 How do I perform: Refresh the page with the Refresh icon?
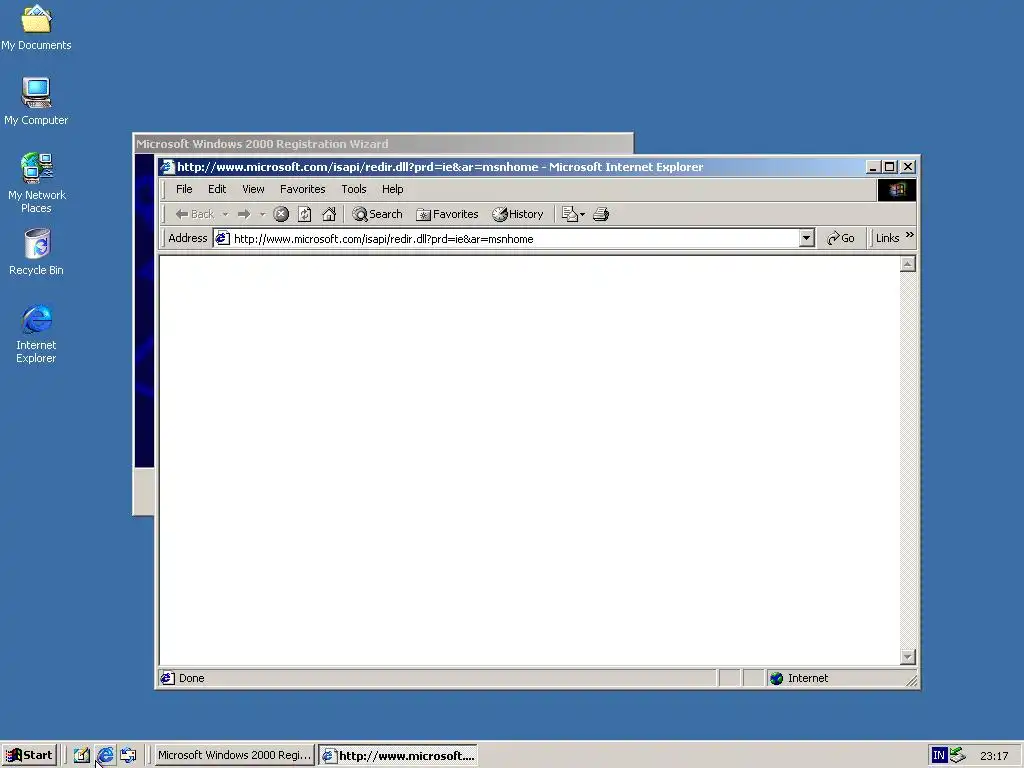(304, 214)
